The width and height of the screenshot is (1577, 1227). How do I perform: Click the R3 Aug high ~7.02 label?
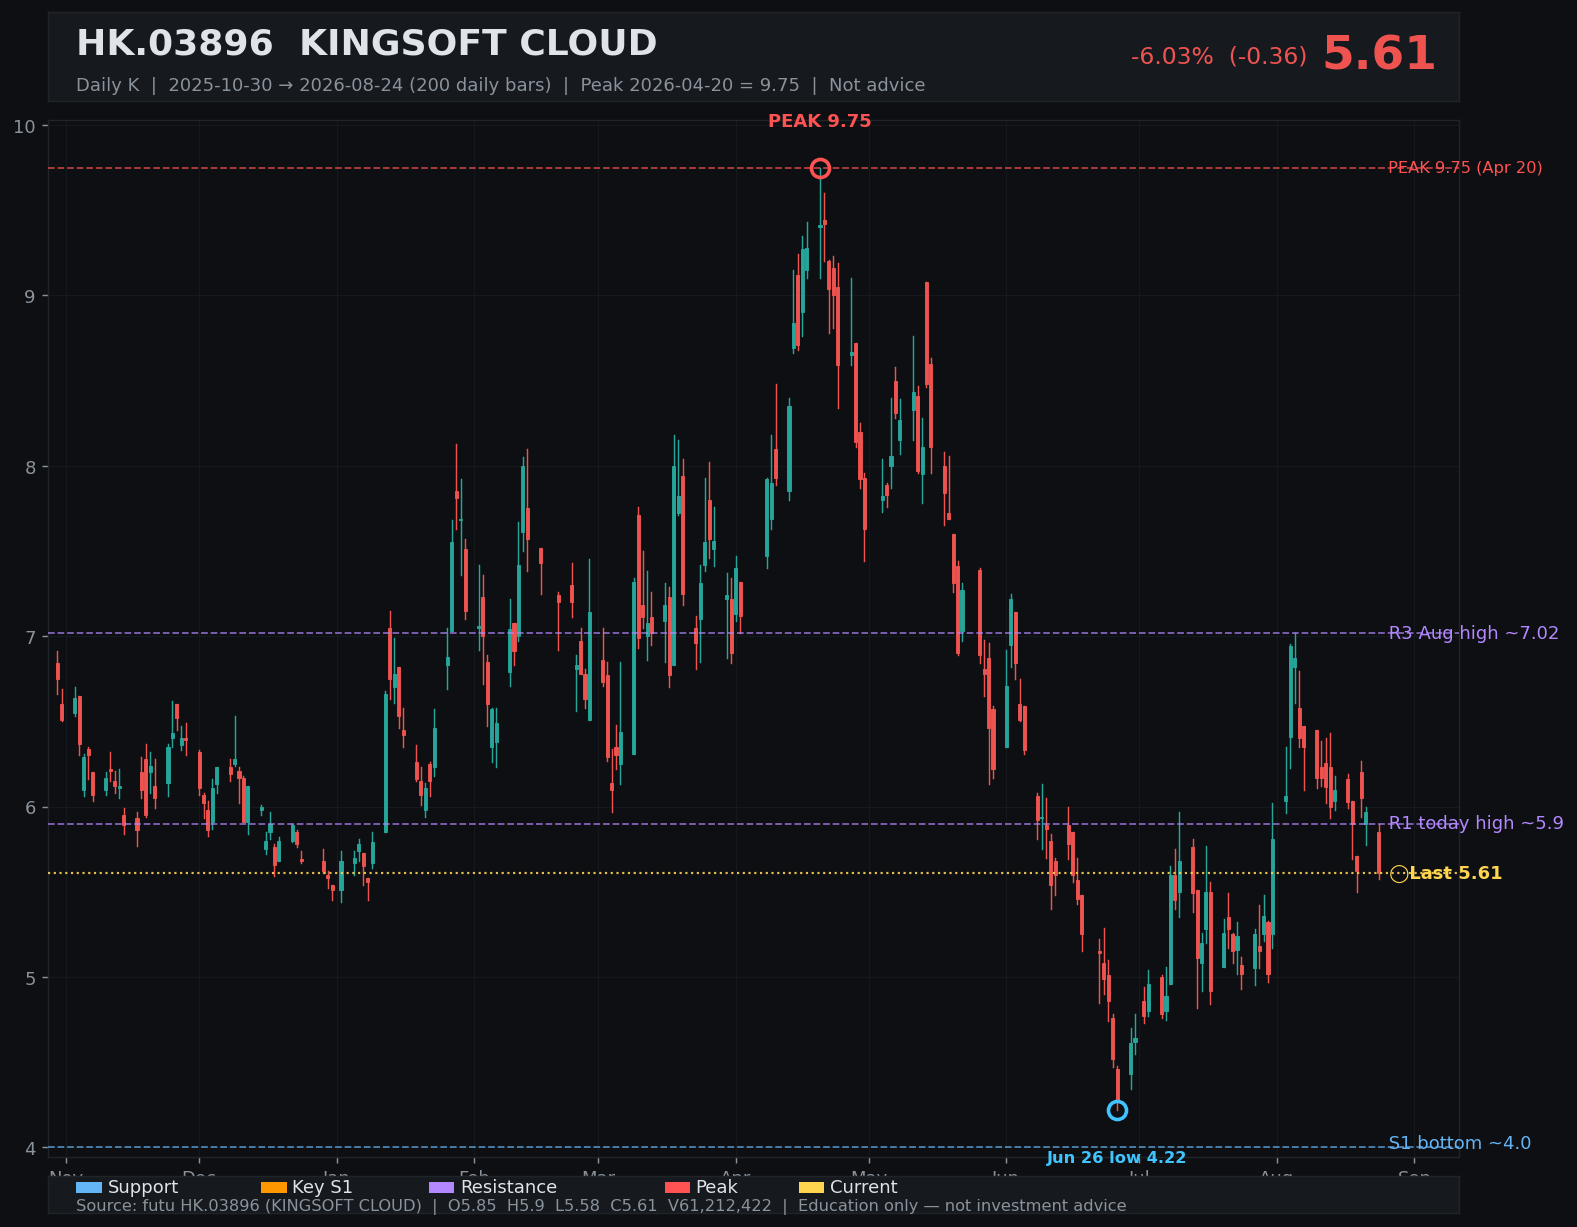pos(1473,633)
